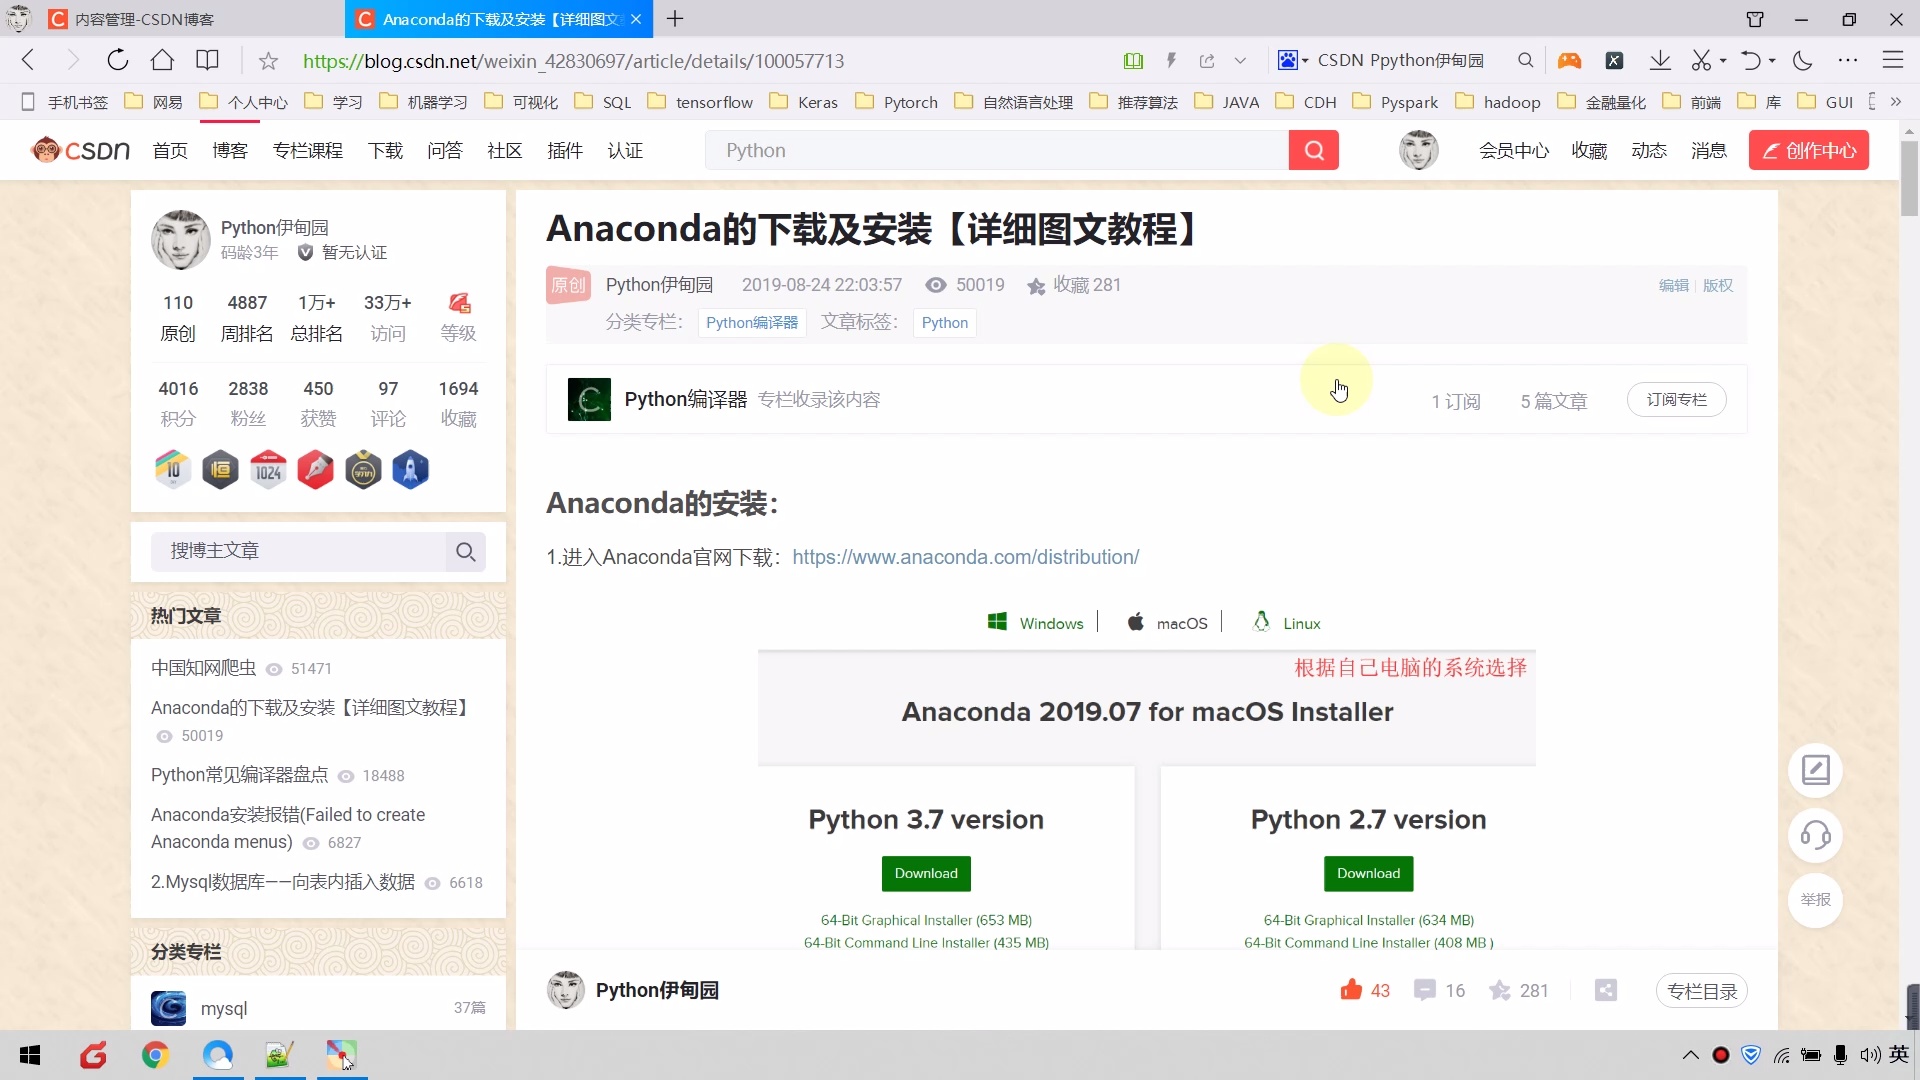The image size is (1920, 1080).
Task: Click the screenshot scissors tool icon
Action: 1702,60
